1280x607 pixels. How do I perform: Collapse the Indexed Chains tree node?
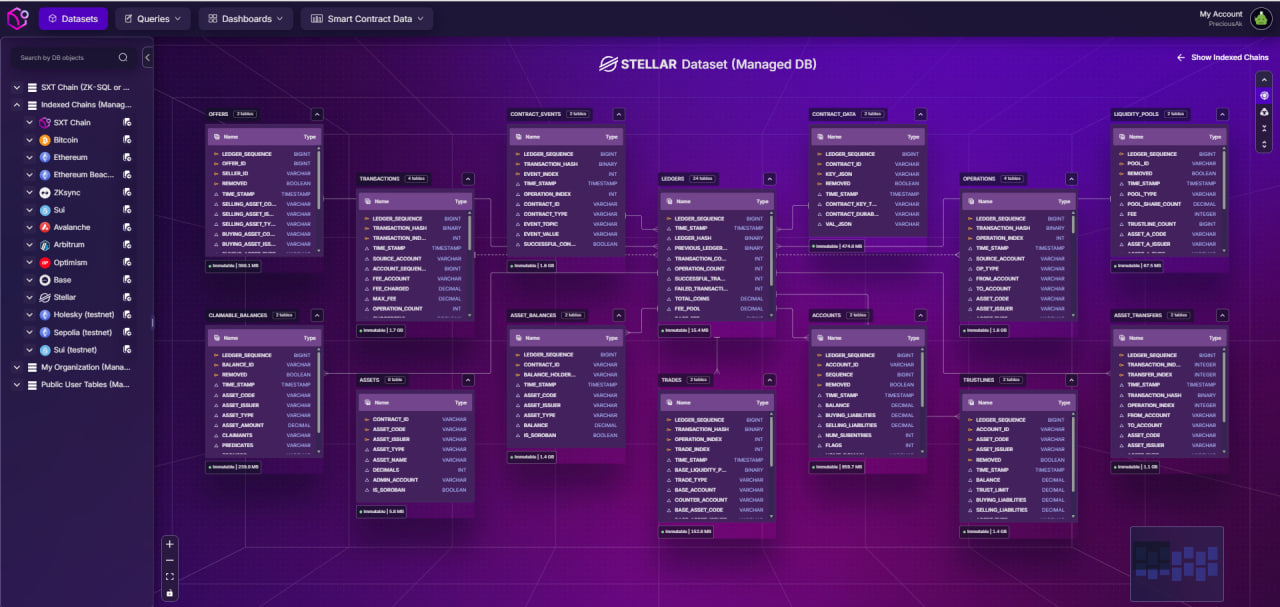[17, 105]
